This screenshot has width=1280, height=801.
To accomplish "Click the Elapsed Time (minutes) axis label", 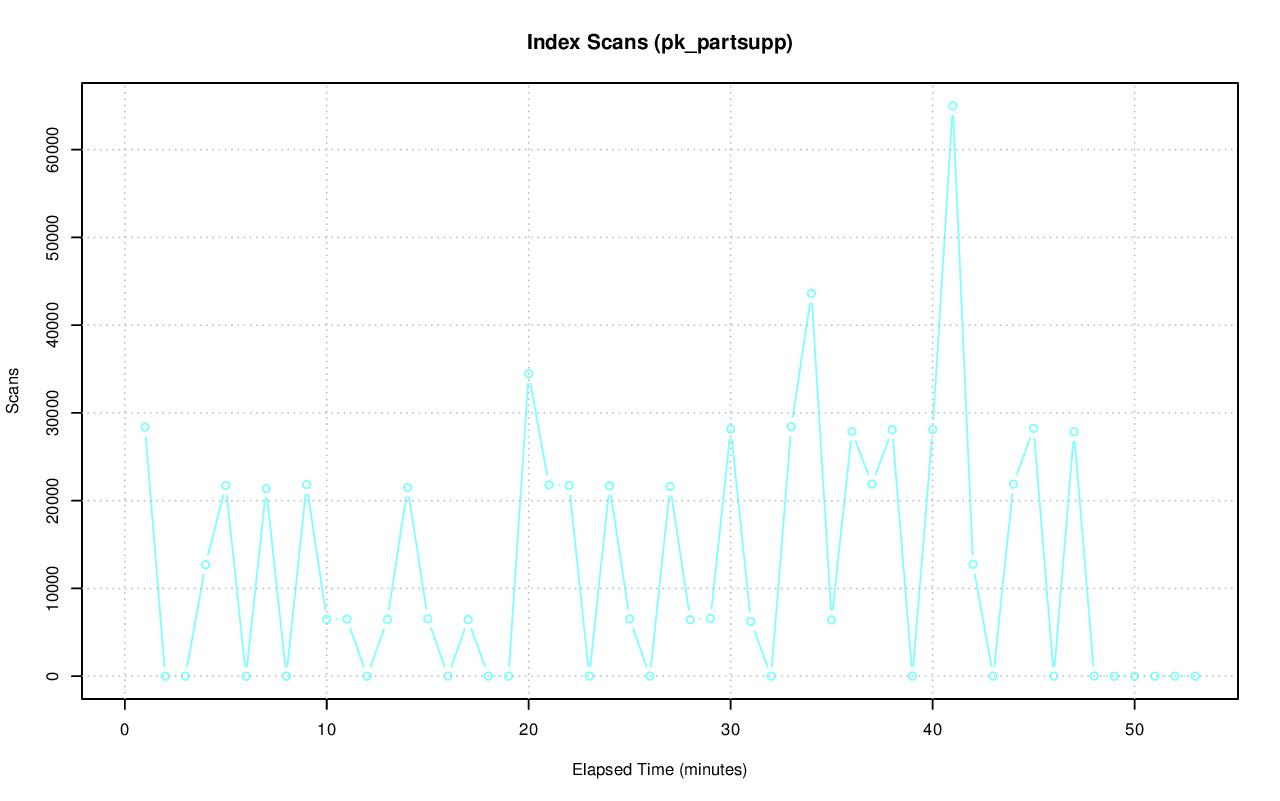I will [659, 770].
